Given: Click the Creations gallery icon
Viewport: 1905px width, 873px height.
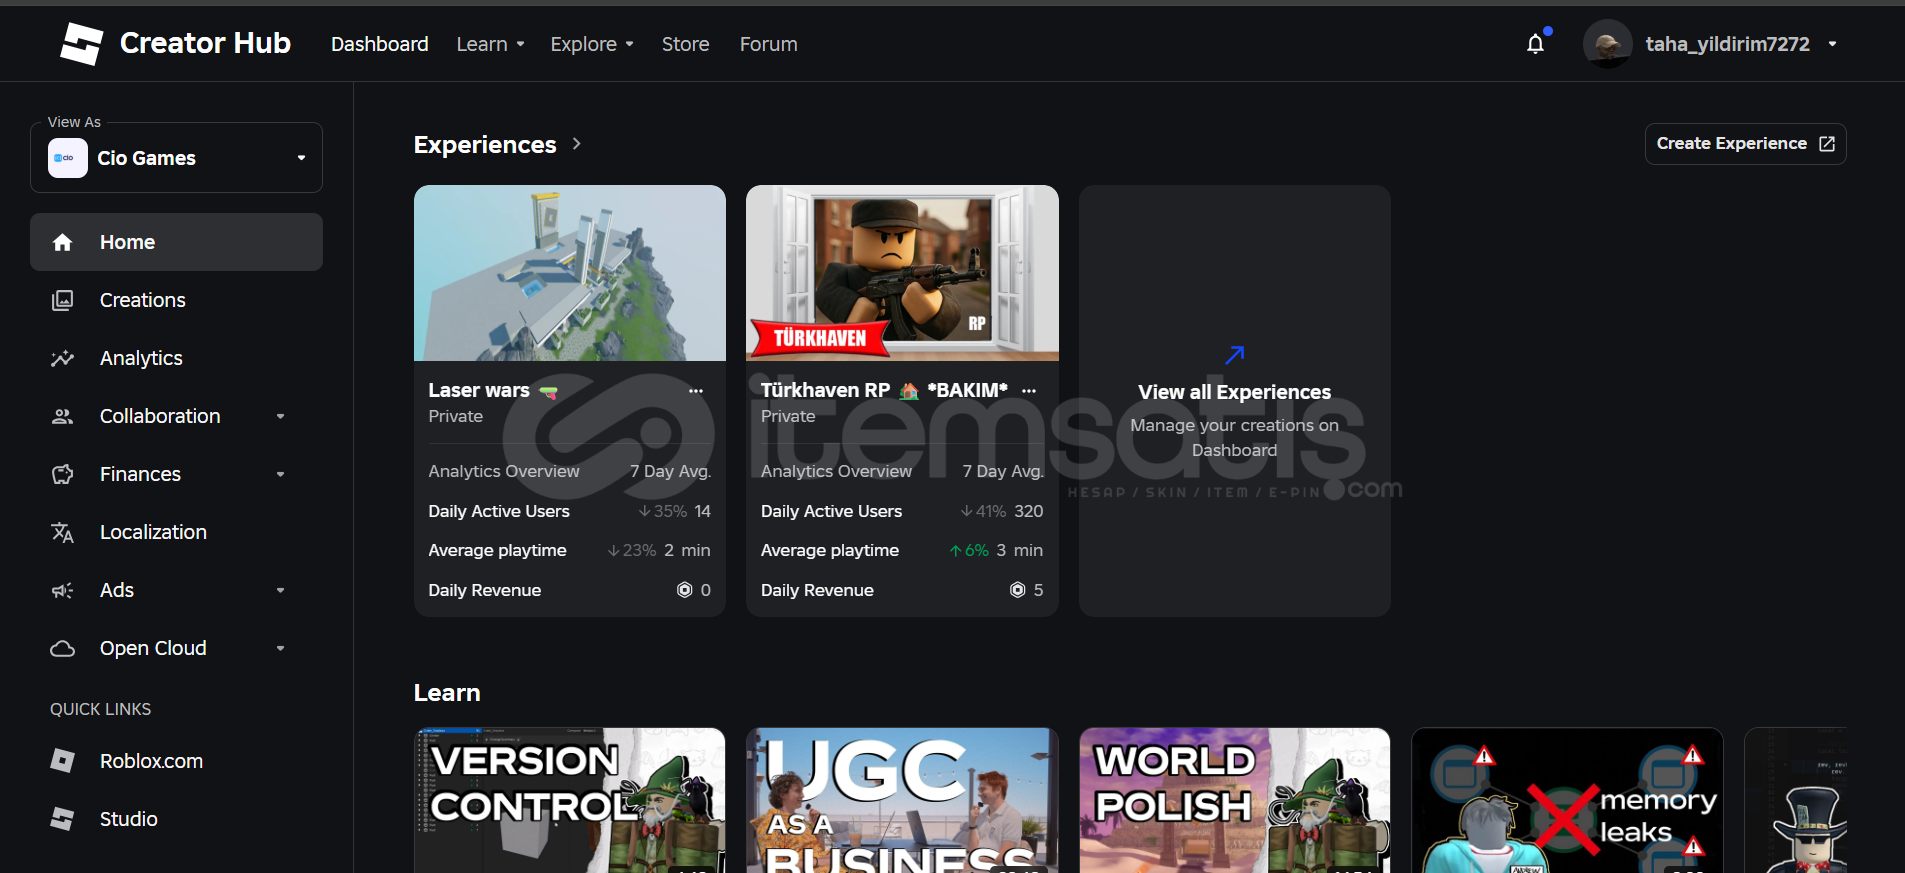Looking at the screenshot, I should coord(62,300).
